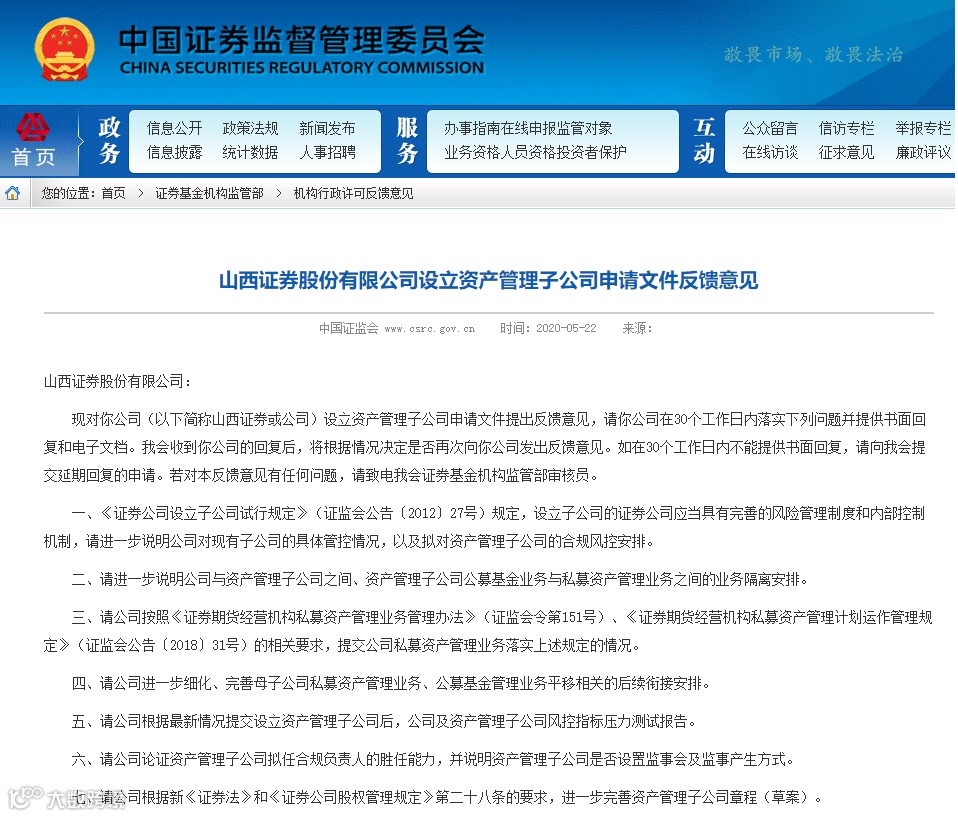The height and width of the screenshot is (817, 958).
Task: Open 举报专栏 link
Action: [x=923, y=128]
